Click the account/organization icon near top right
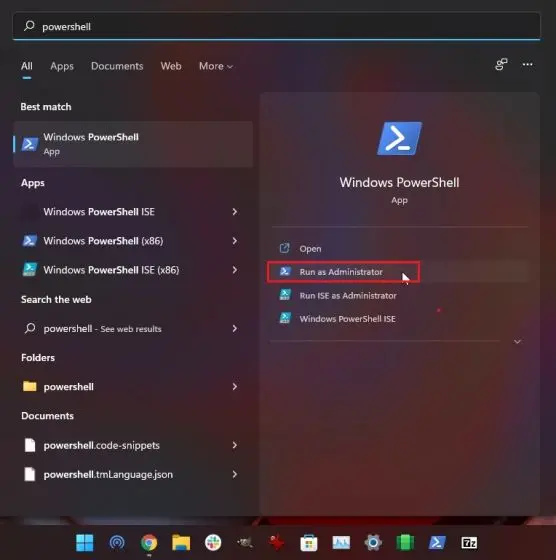556x560 pixels. [501, 64]
